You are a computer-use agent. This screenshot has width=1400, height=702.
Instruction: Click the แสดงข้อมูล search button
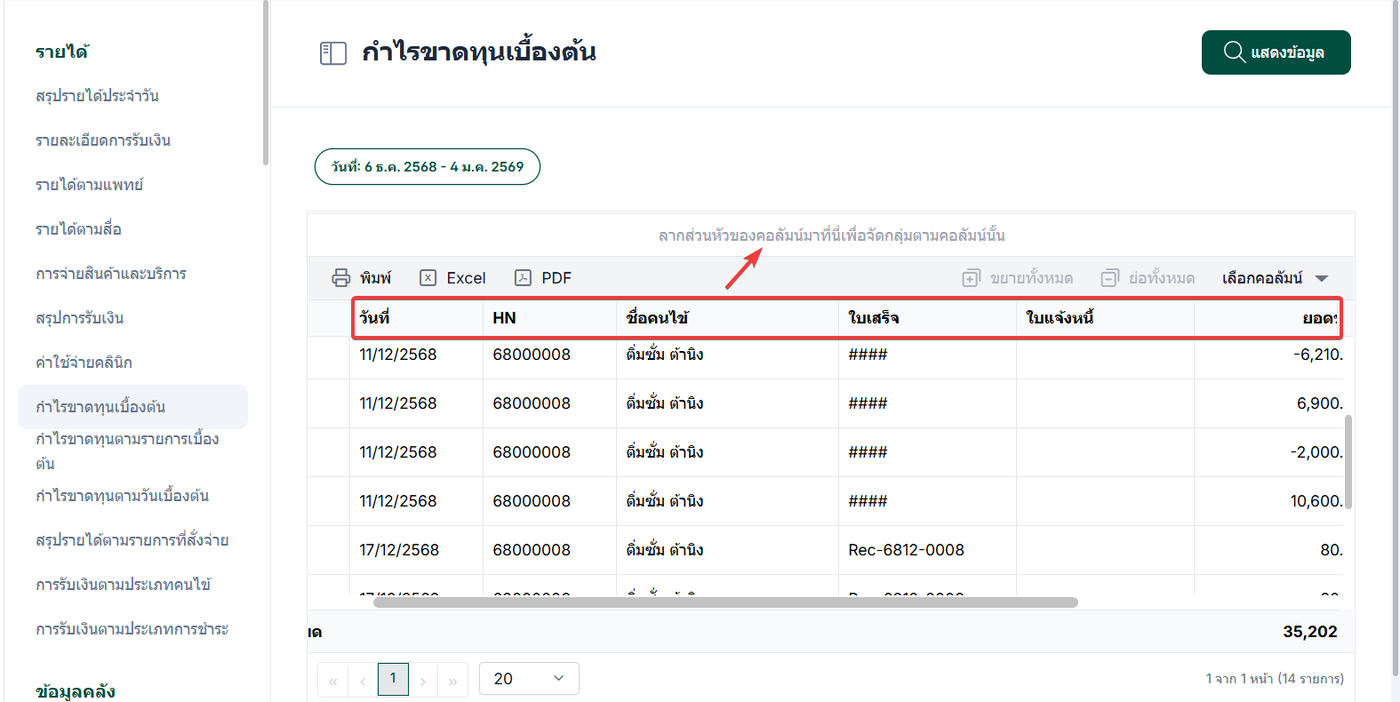click(x=1276, y=52)
